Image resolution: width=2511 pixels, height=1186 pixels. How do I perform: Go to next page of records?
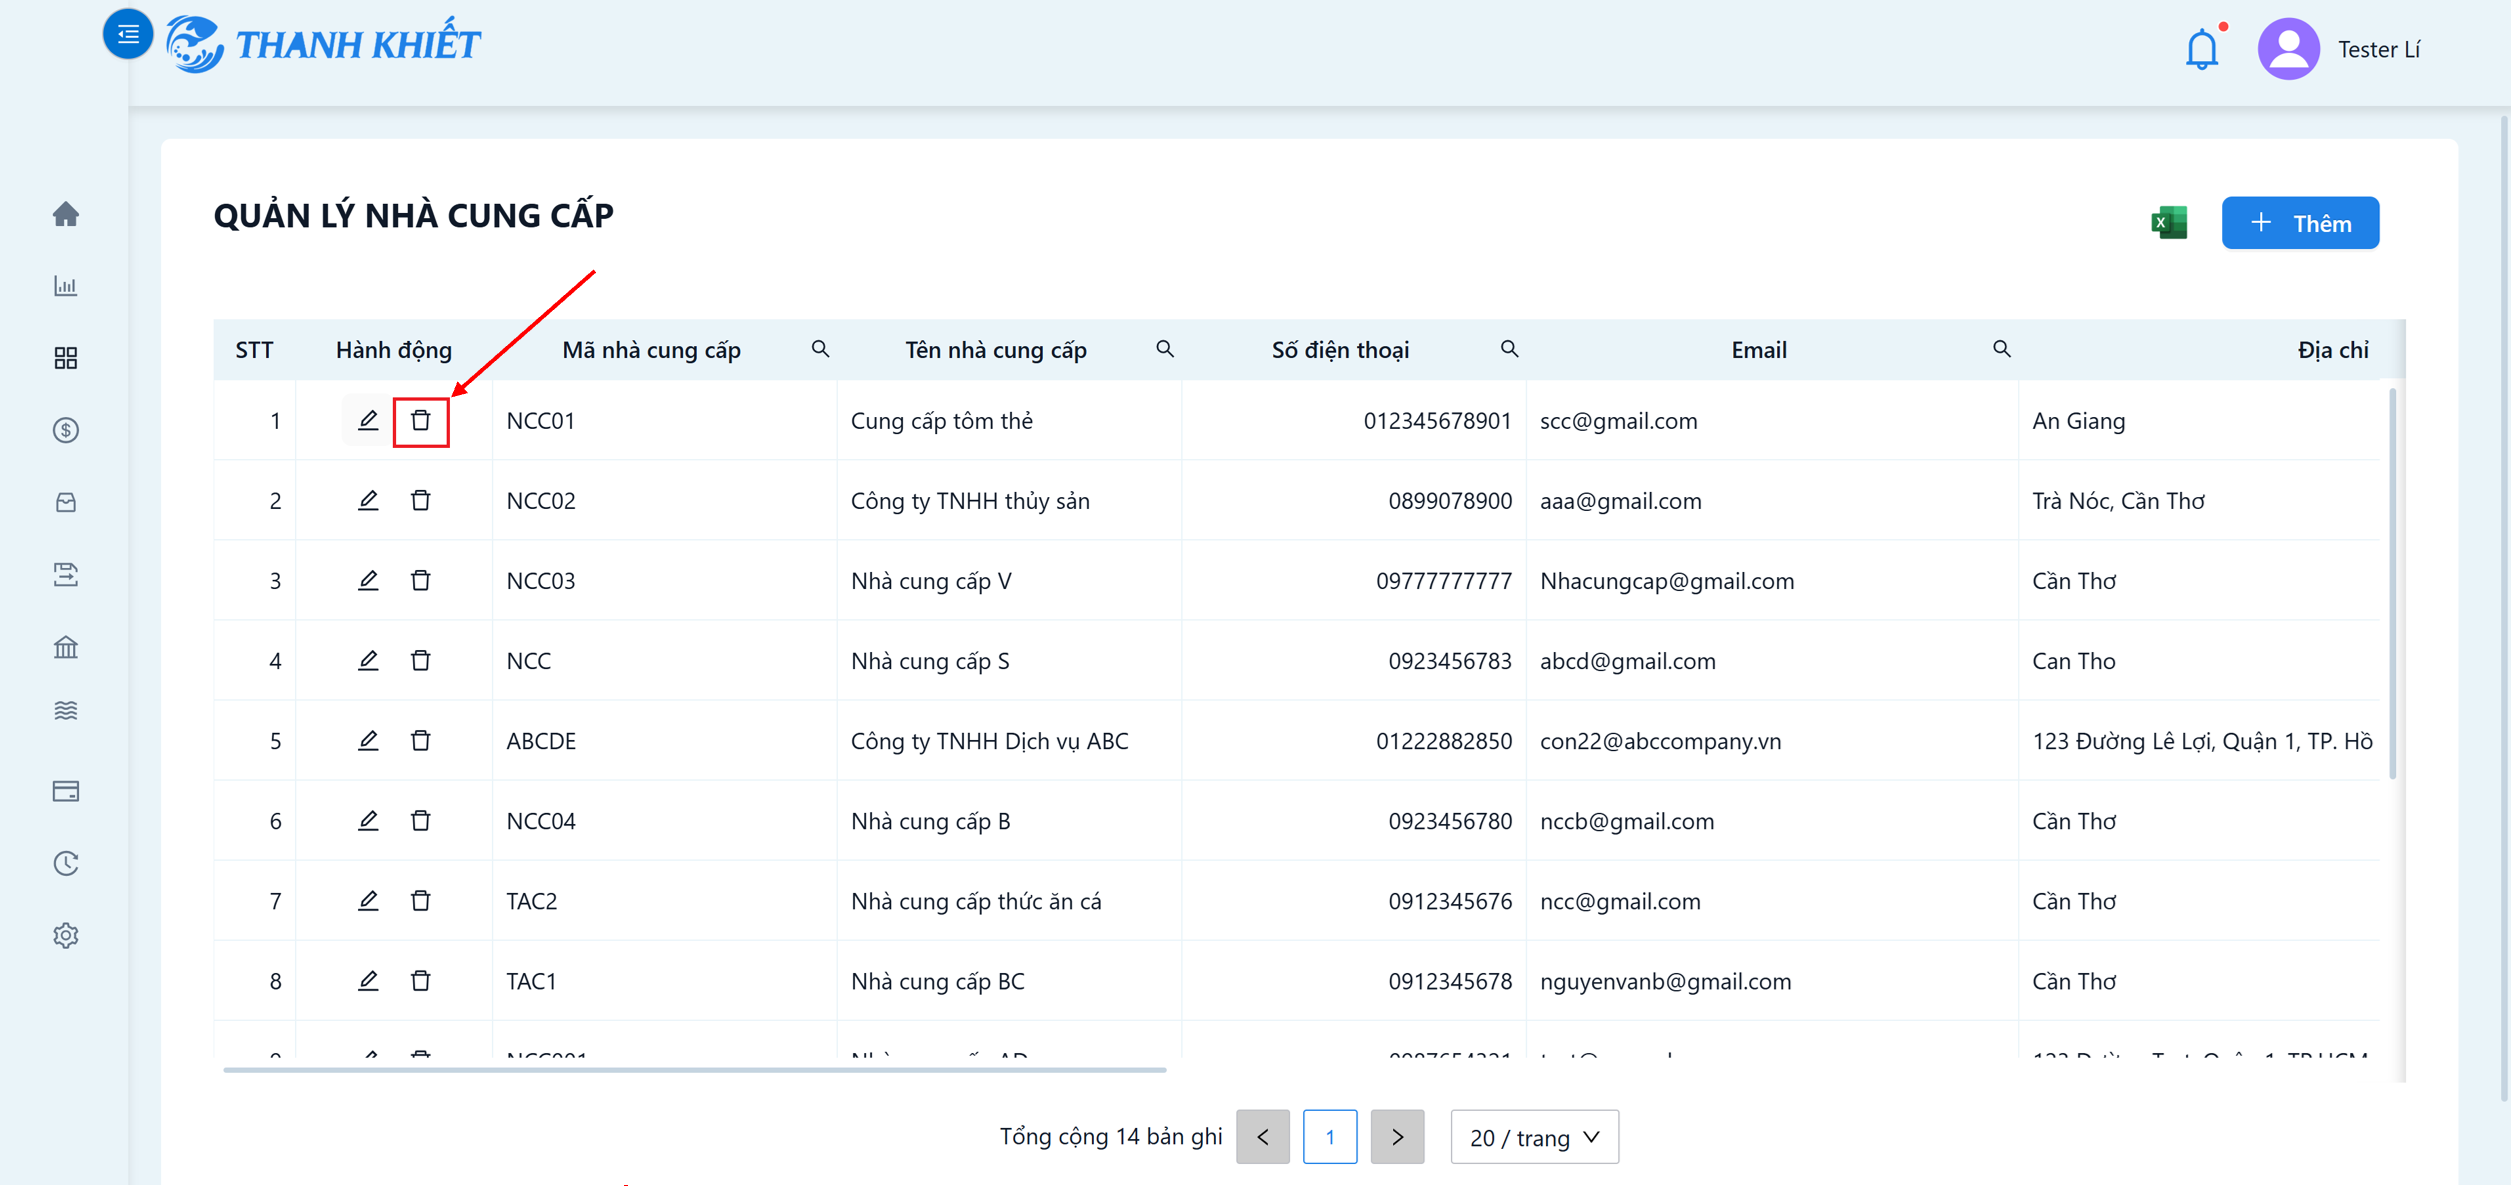pyautogui.click(x=1397, y=1136)
